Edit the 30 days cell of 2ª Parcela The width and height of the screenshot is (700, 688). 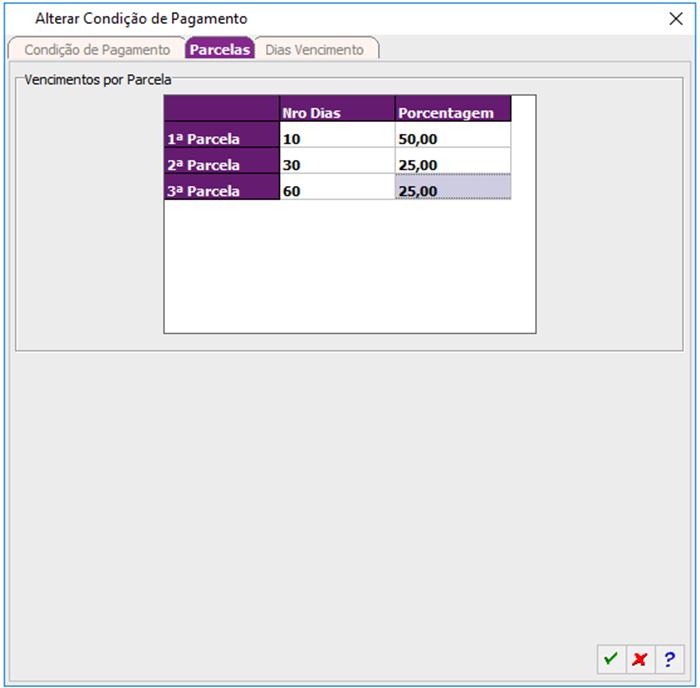[338, 161]
